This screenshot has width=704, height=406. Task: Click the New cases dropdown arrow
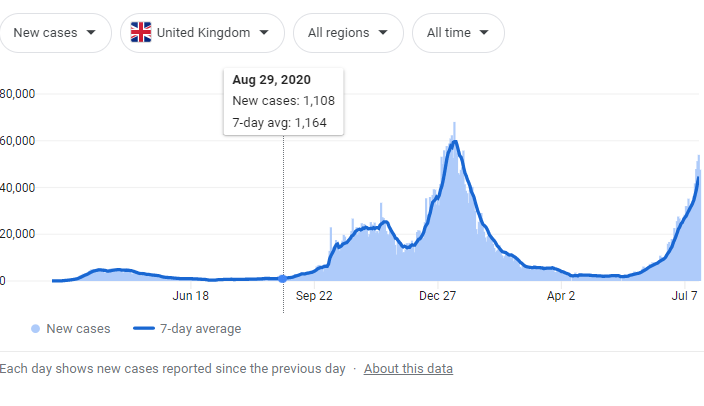click(x=92, y=33)
